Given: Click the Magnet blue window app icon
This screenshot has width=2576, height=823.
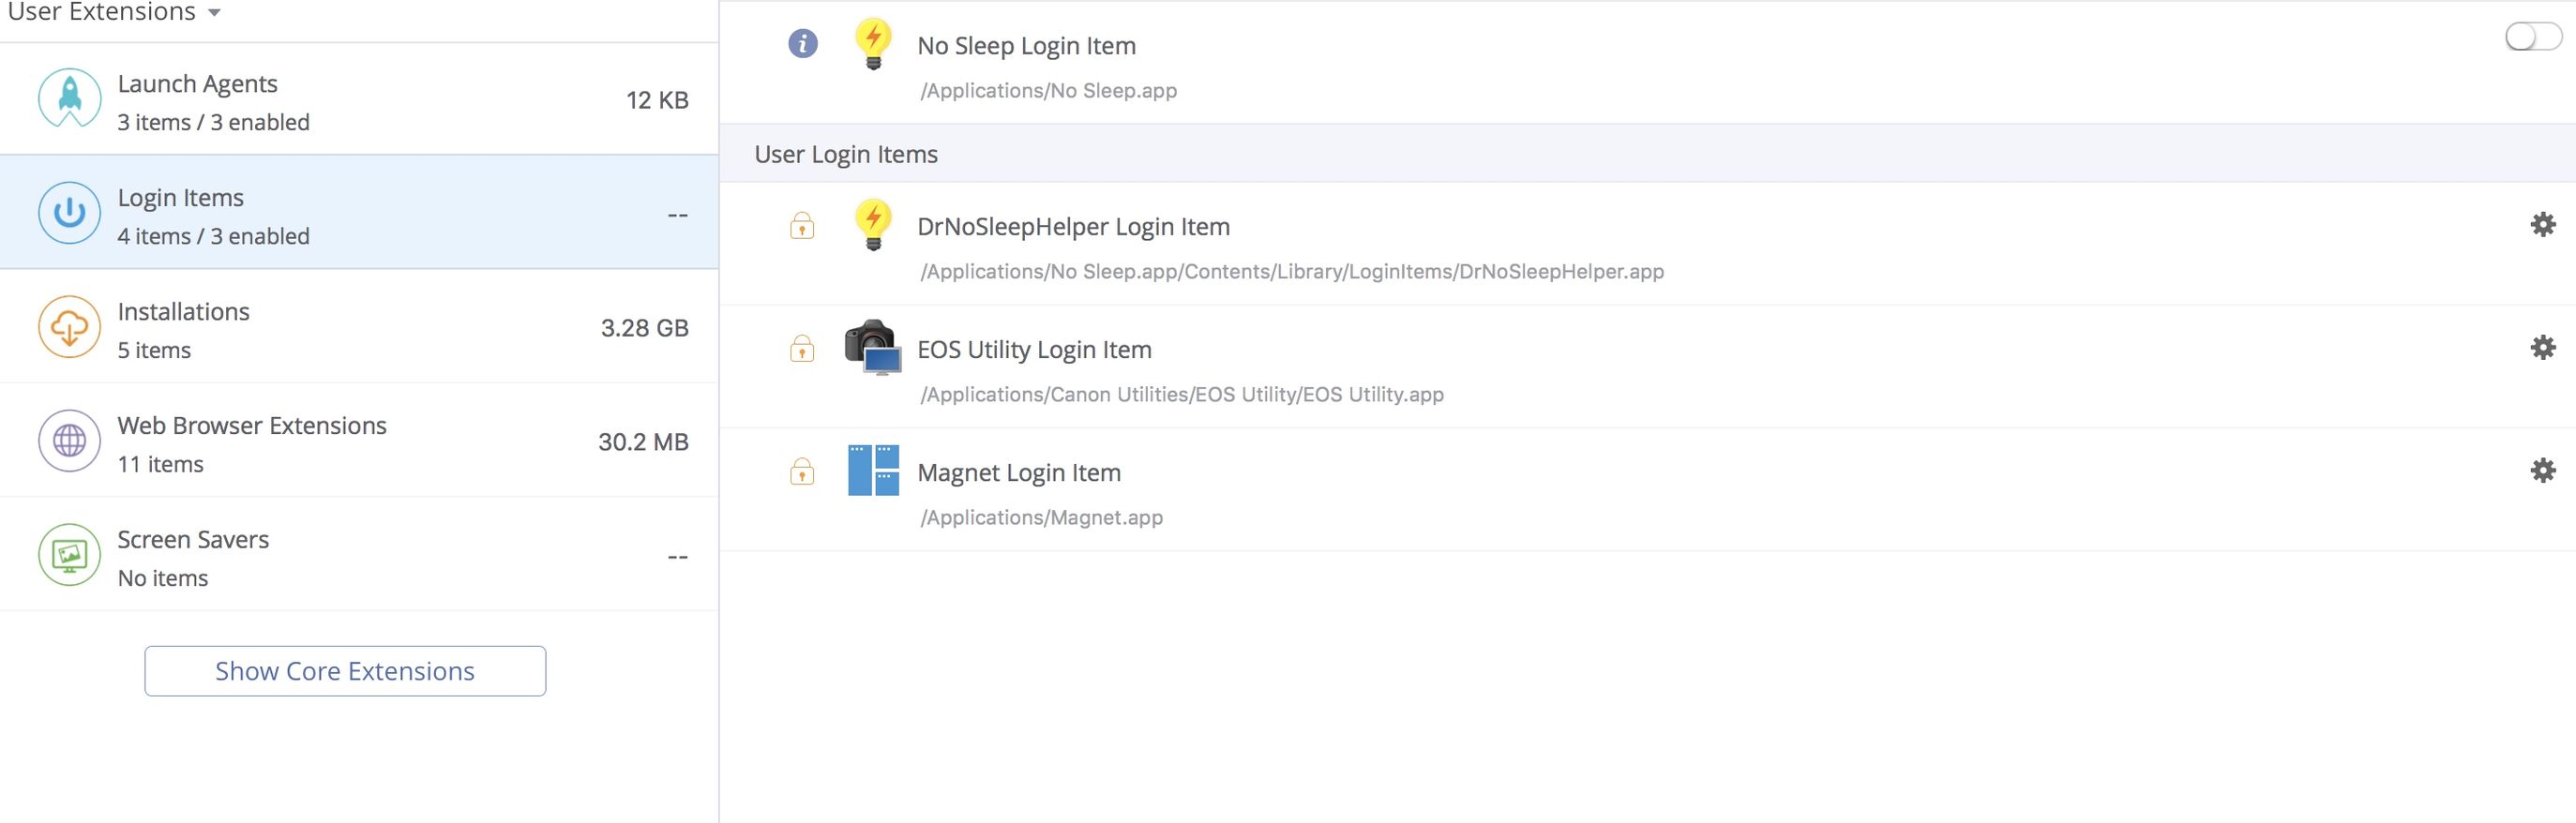Looking at the screenshot, I should pyautogui.click(x=873, y=470).
